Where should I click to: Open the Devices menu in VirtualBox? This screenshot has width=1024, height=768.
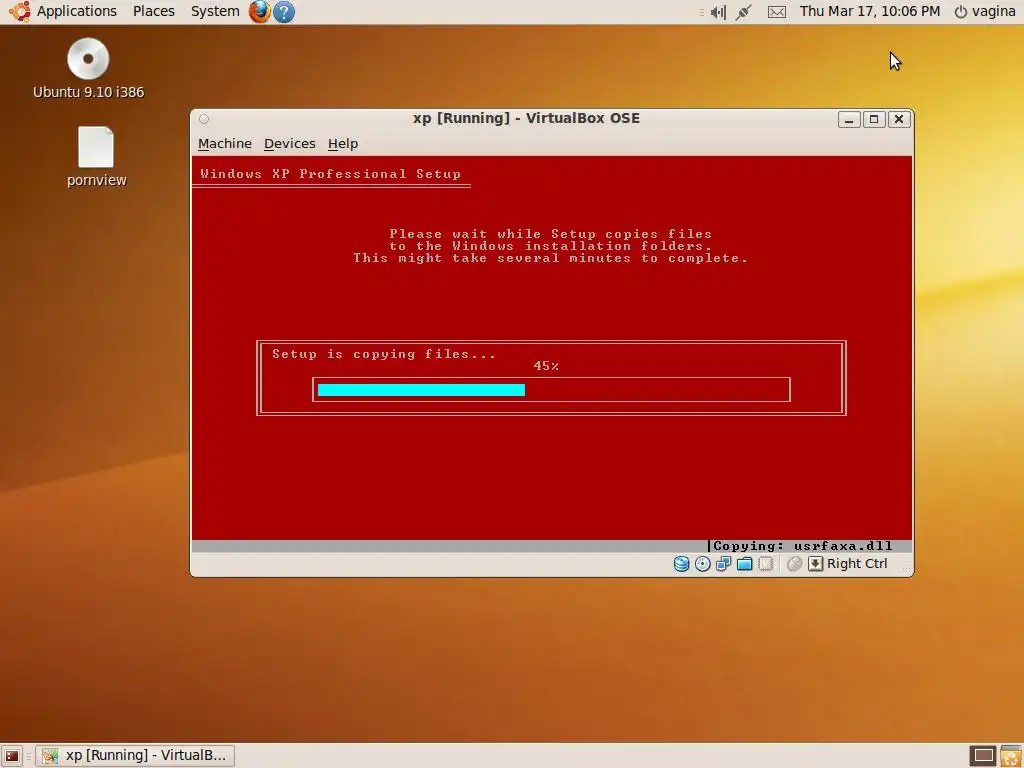pyautogui.click(x=289, y=144)
